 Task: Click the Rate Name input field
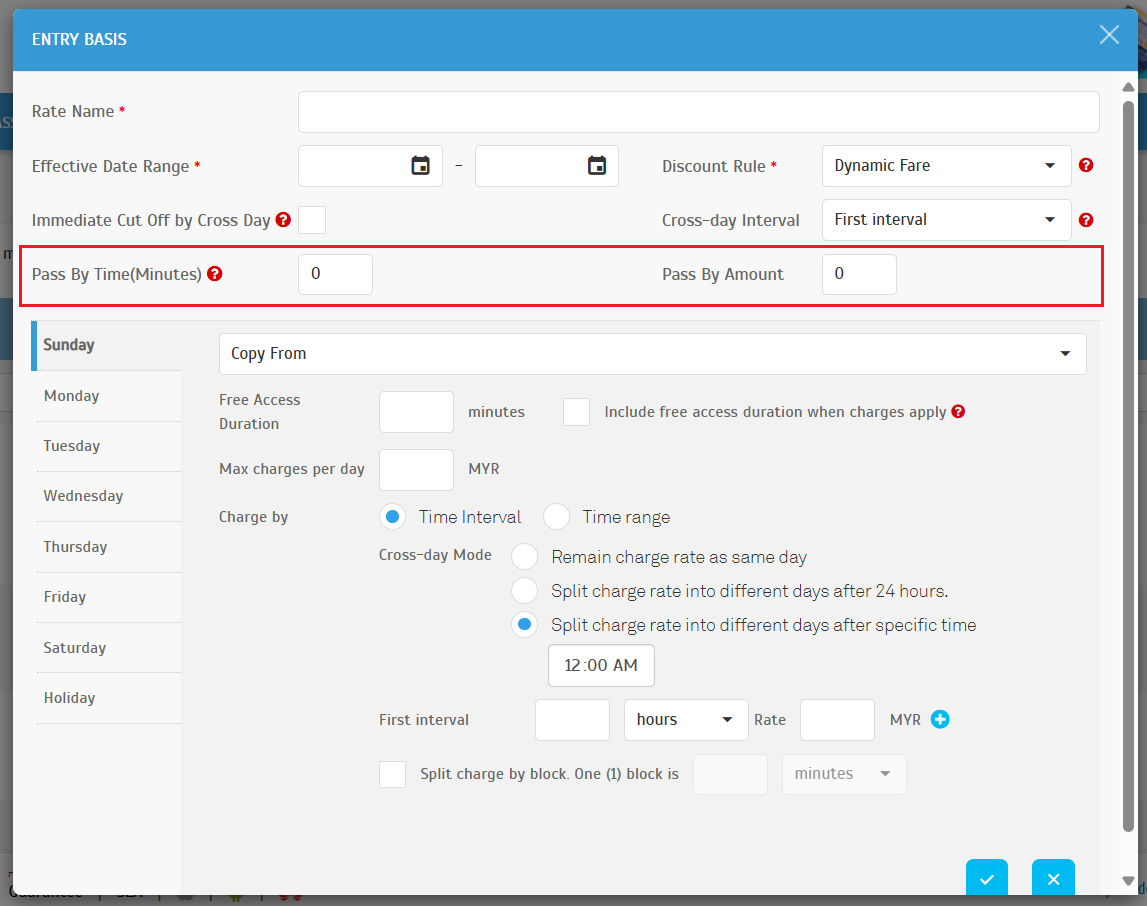point(698,112)
